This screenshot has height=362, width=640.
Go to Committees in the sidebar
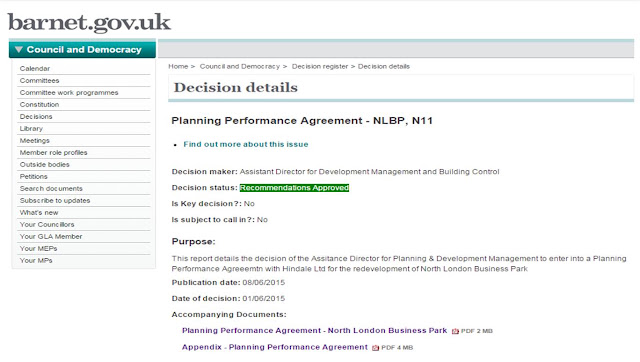(40, 81)
